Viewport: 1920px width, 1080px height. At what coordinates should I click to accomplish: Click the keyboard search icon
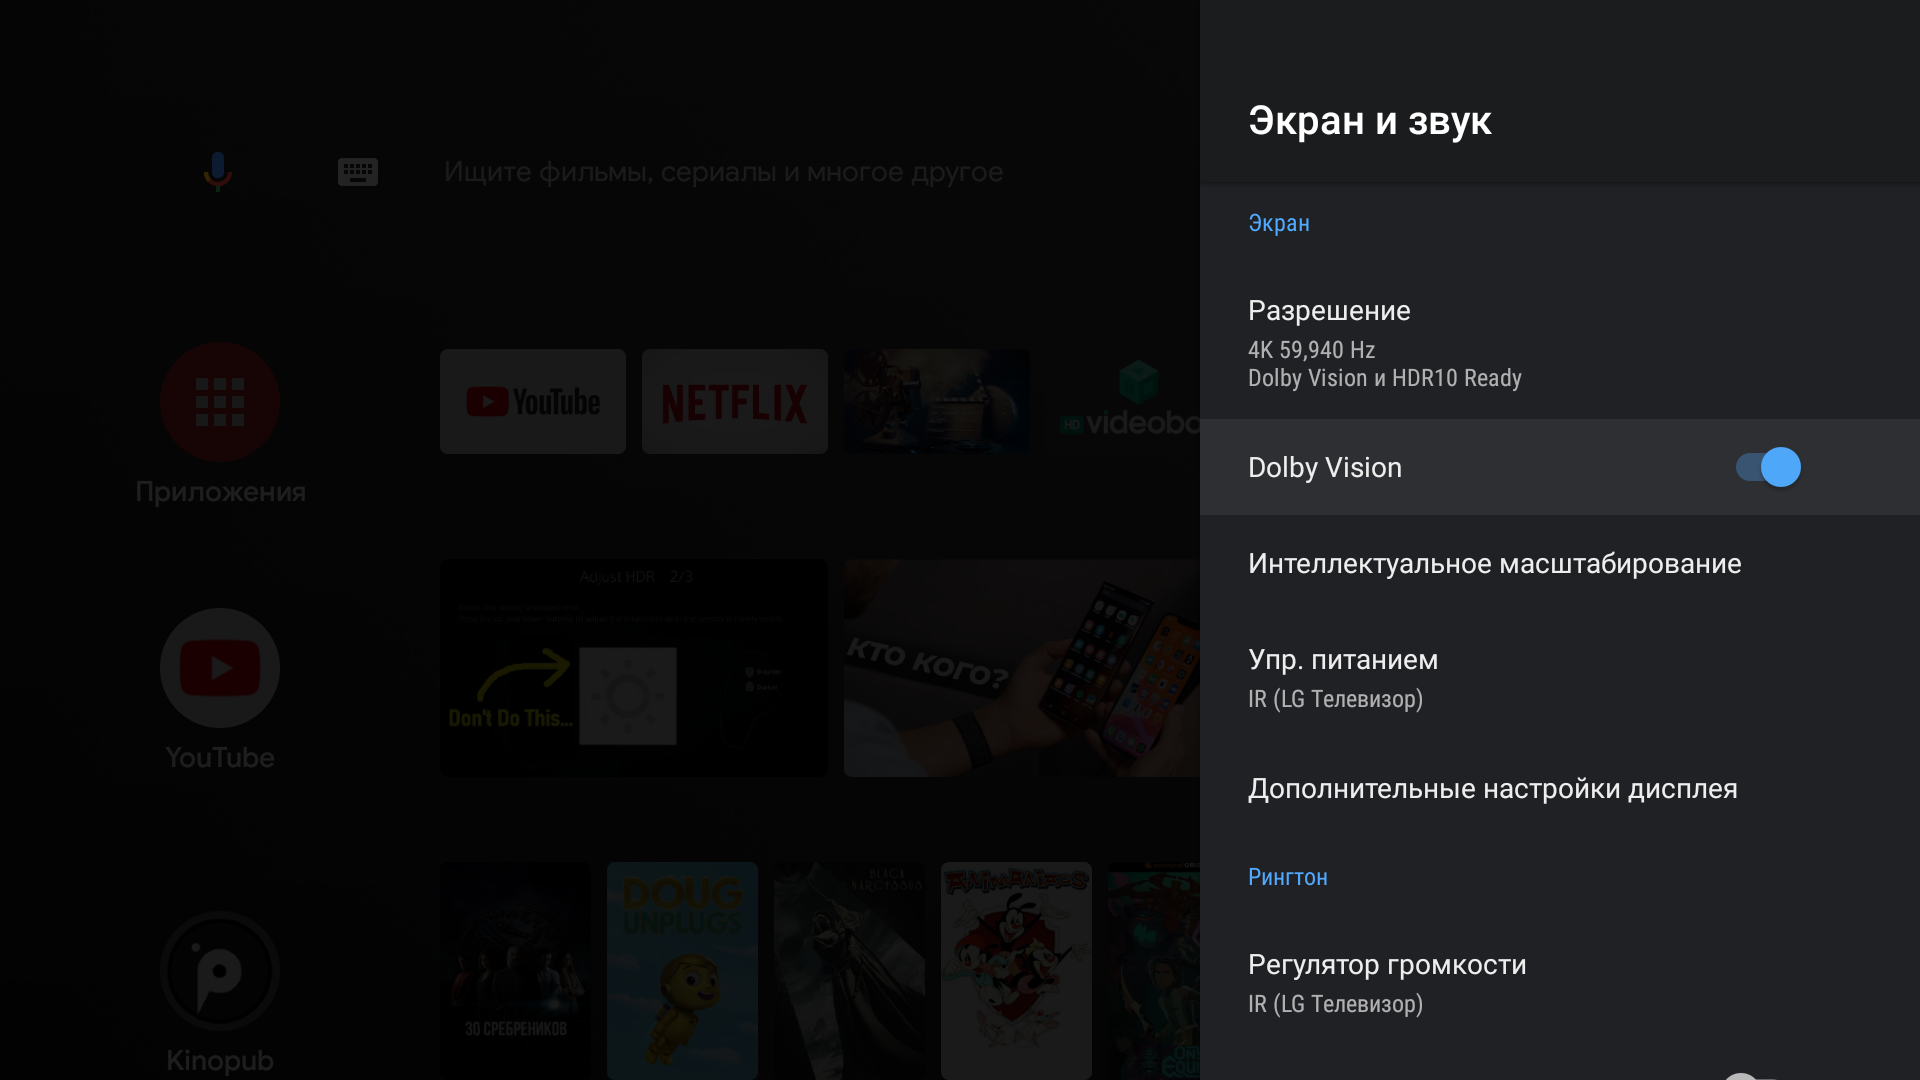click(357, 172)
